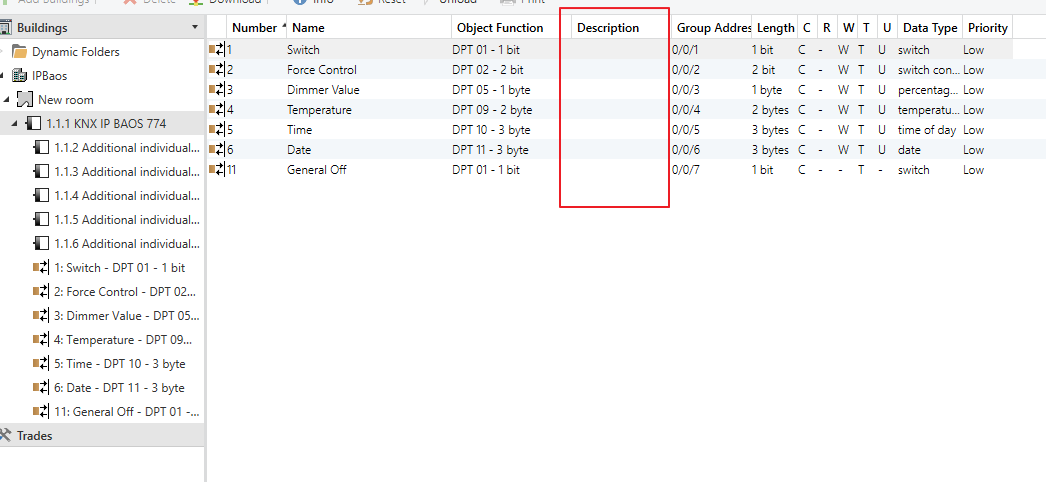
Task: Open the Trades panel section
Action: [35, 436]
